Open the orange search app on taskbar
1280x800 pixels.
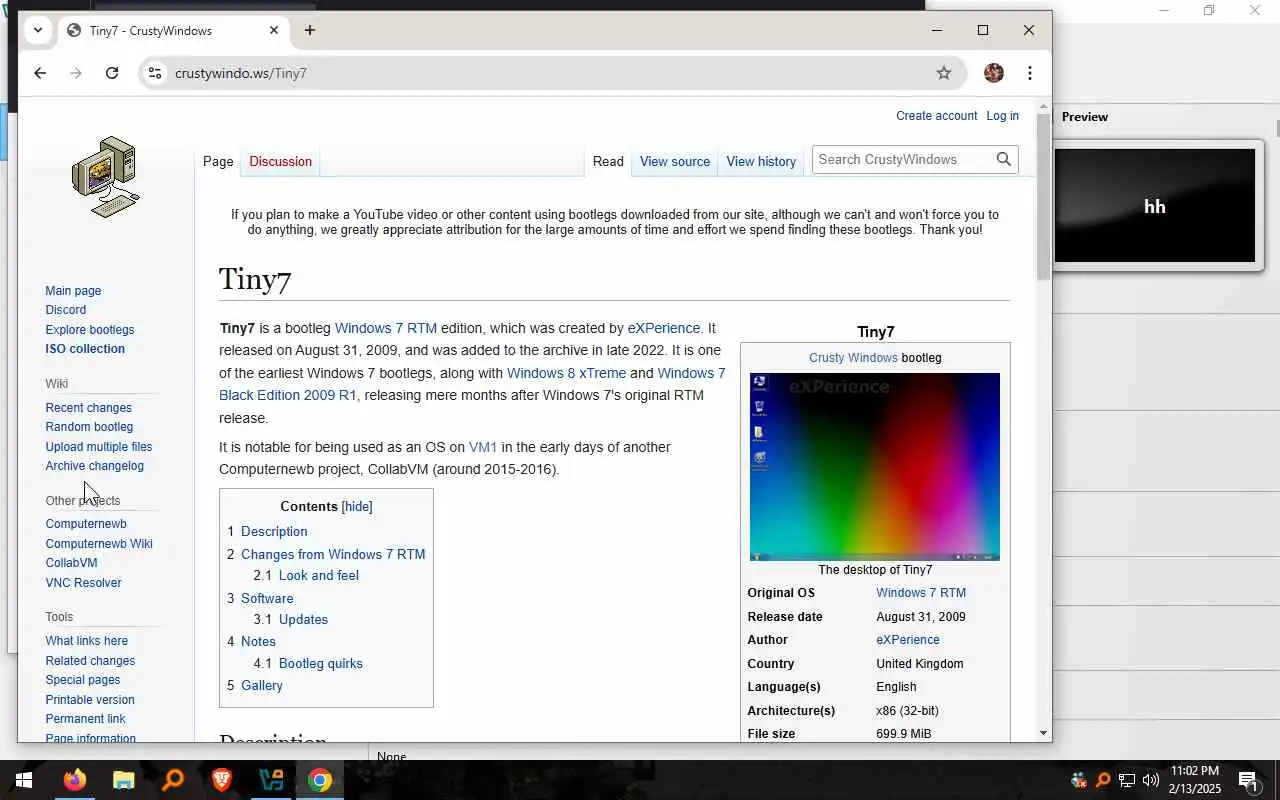tap(172, 780)
